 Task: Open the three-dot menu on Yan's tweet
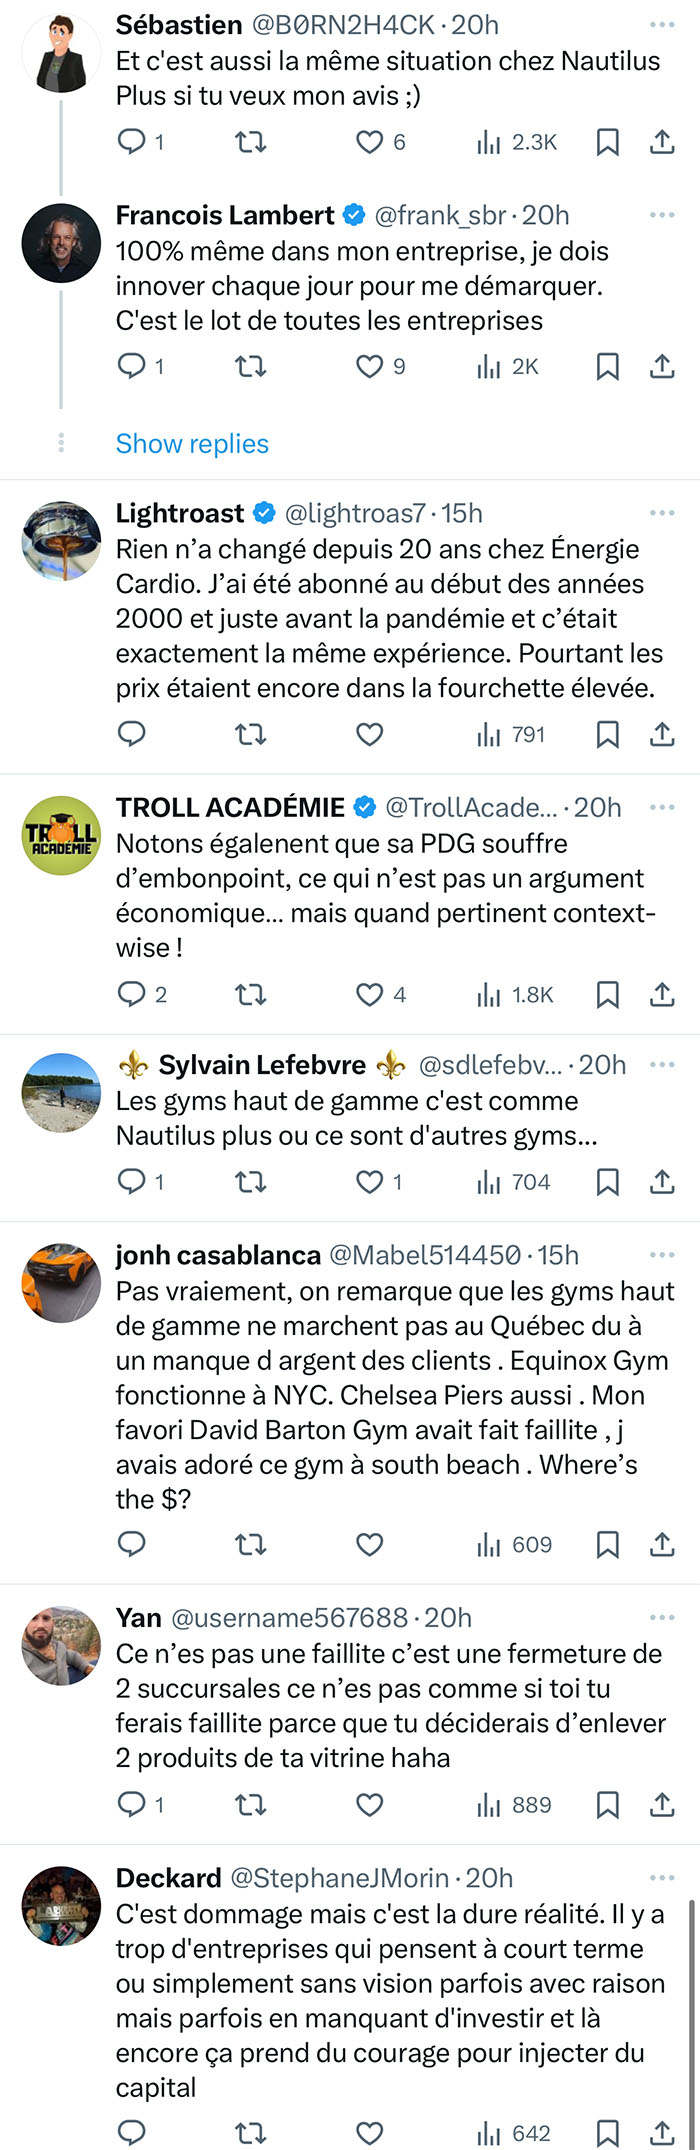pyautogui.click(x=662, y=1617)
